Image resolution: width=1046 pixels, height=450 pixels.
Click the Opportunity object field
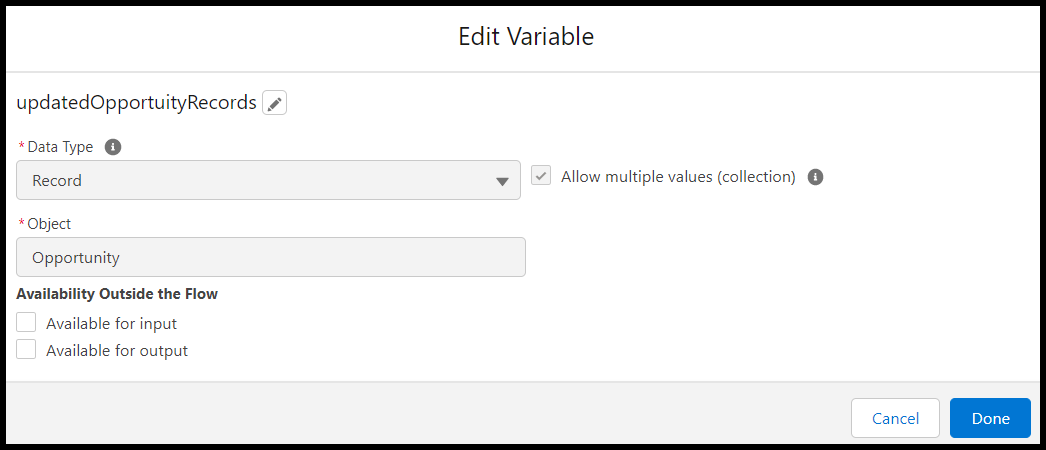(x=271, y=257)
